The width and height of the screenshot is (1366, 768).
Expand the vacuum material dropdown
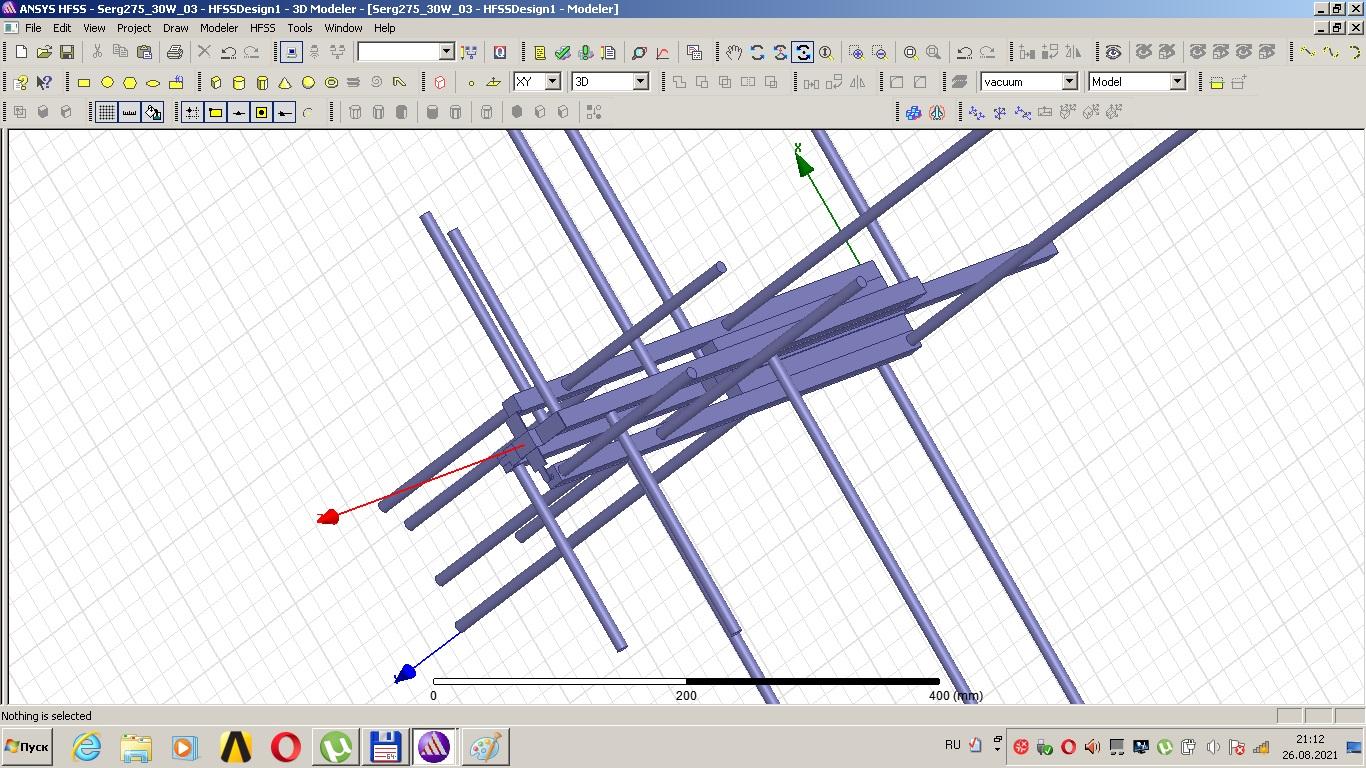[x=1069, y=82]
